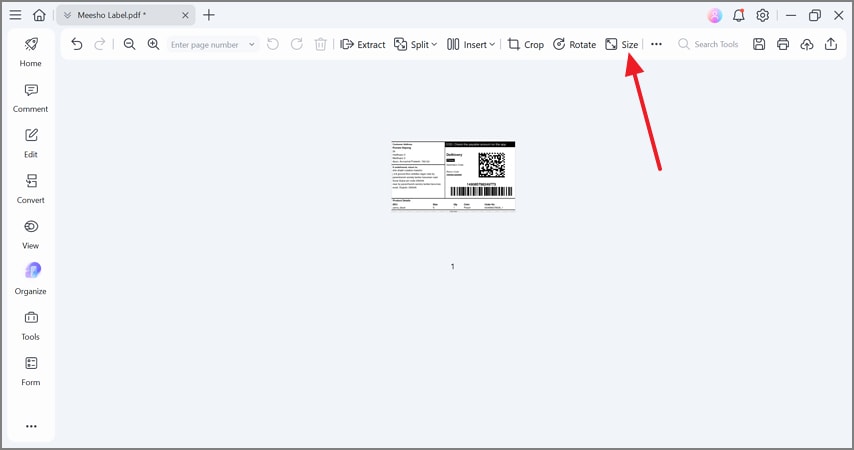
Task: Show more sidebar options ellipsis
Action: [31, 426]
